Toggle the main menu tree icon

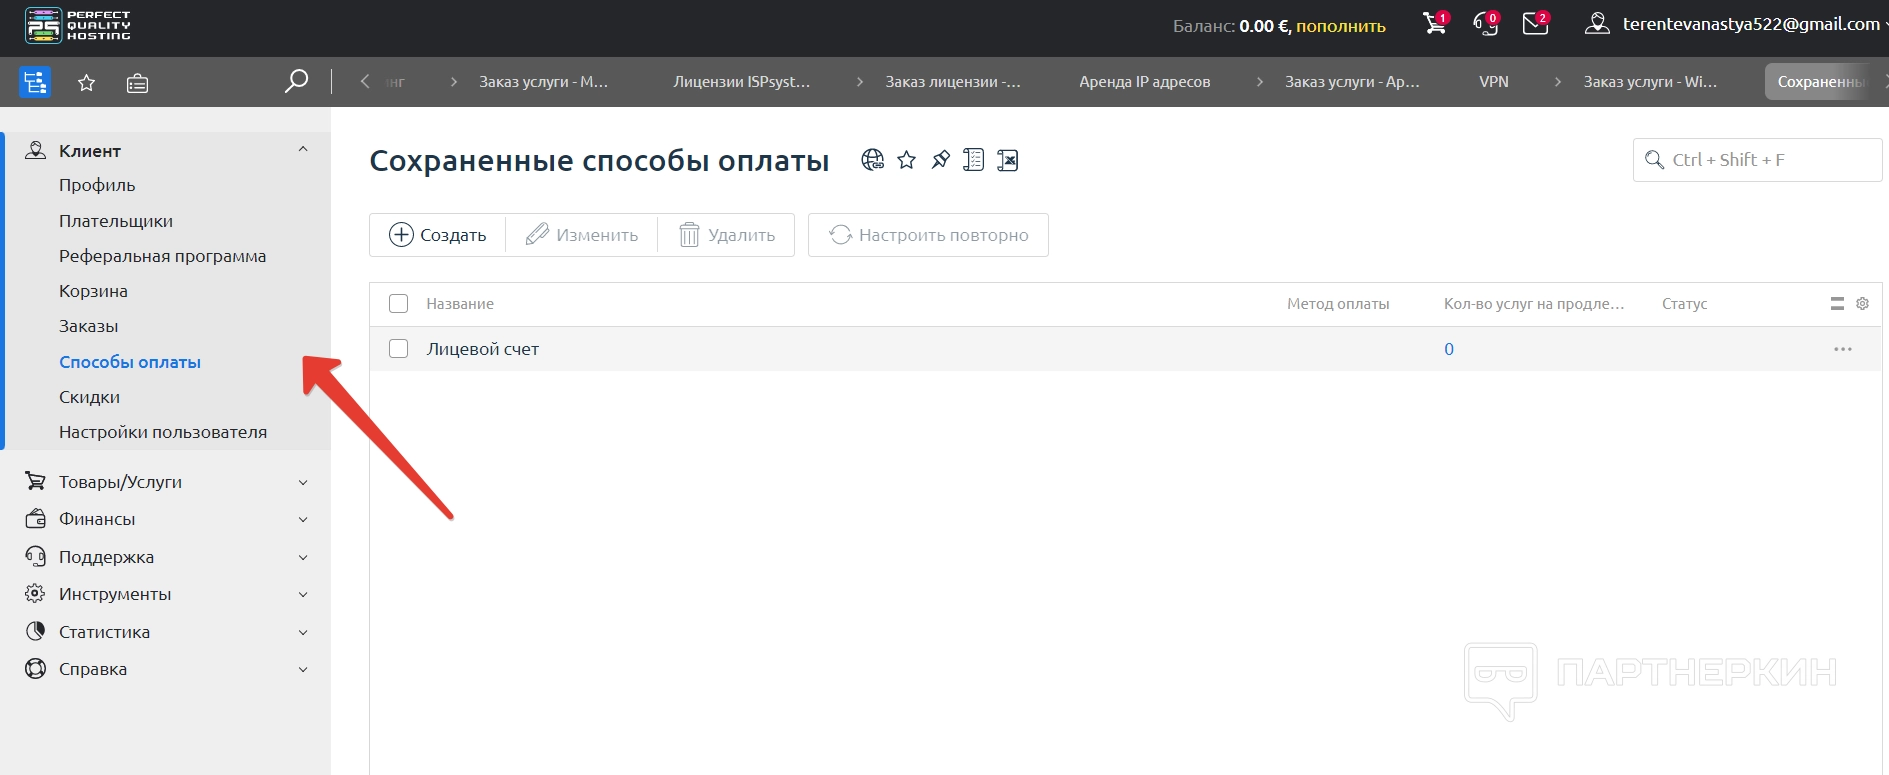tap(35, 82)
